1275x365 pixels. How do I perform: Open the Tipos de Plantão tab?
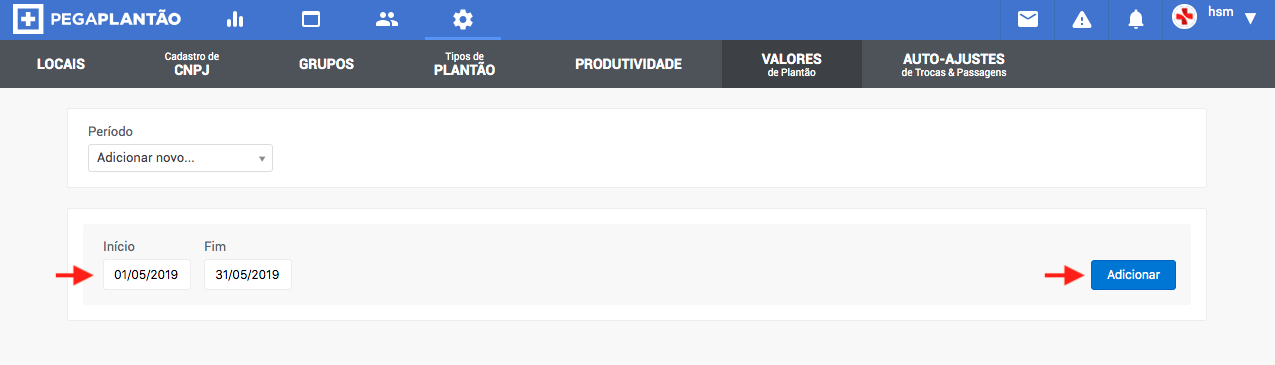point(464,64)
